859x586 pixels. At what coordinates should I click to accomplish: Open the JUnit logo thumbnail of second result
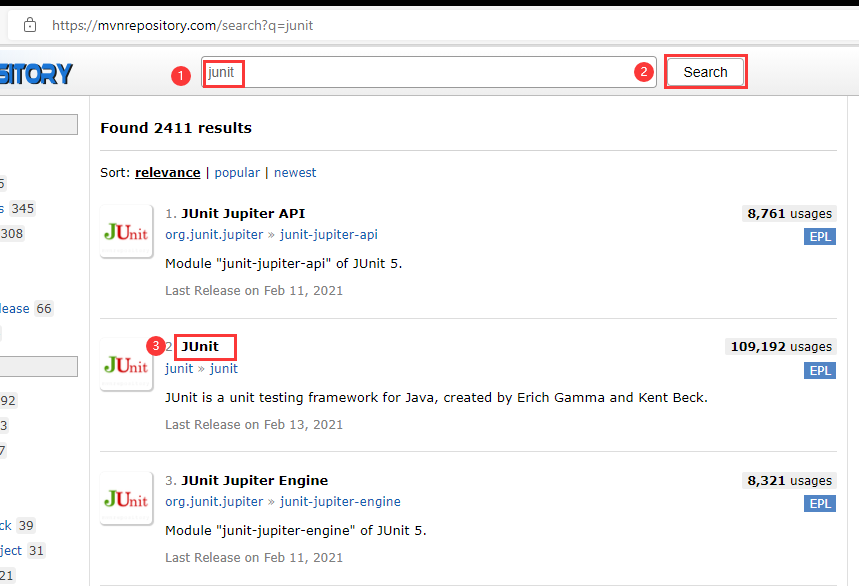tap(127, 365)
